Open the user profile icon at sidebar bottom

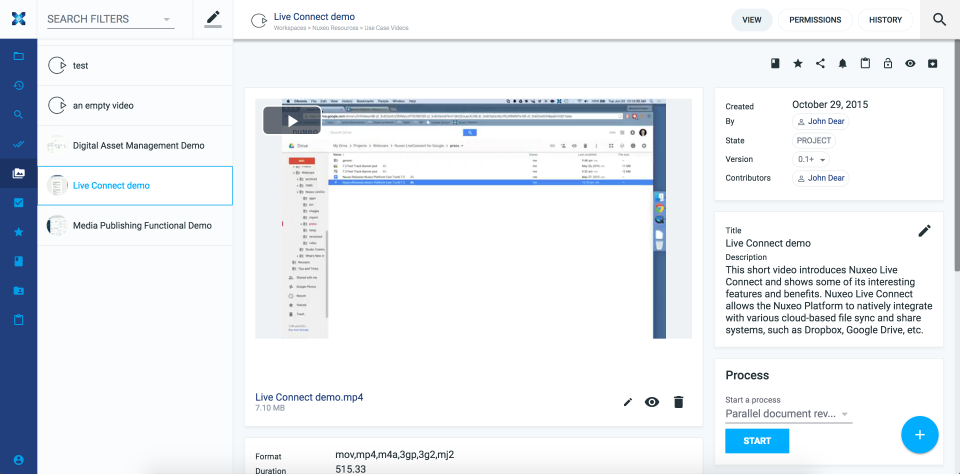click(18, 459)
